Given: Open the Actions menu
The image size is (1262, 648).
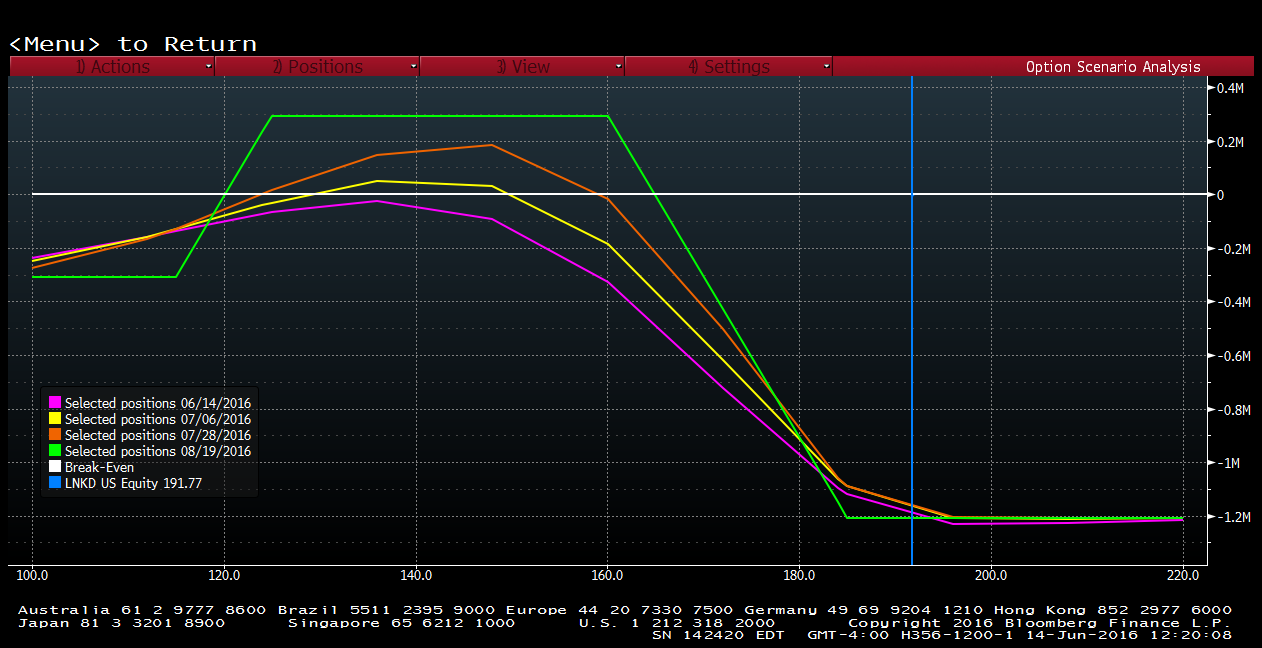Looking at the screenshot, I should click(113, 67).
